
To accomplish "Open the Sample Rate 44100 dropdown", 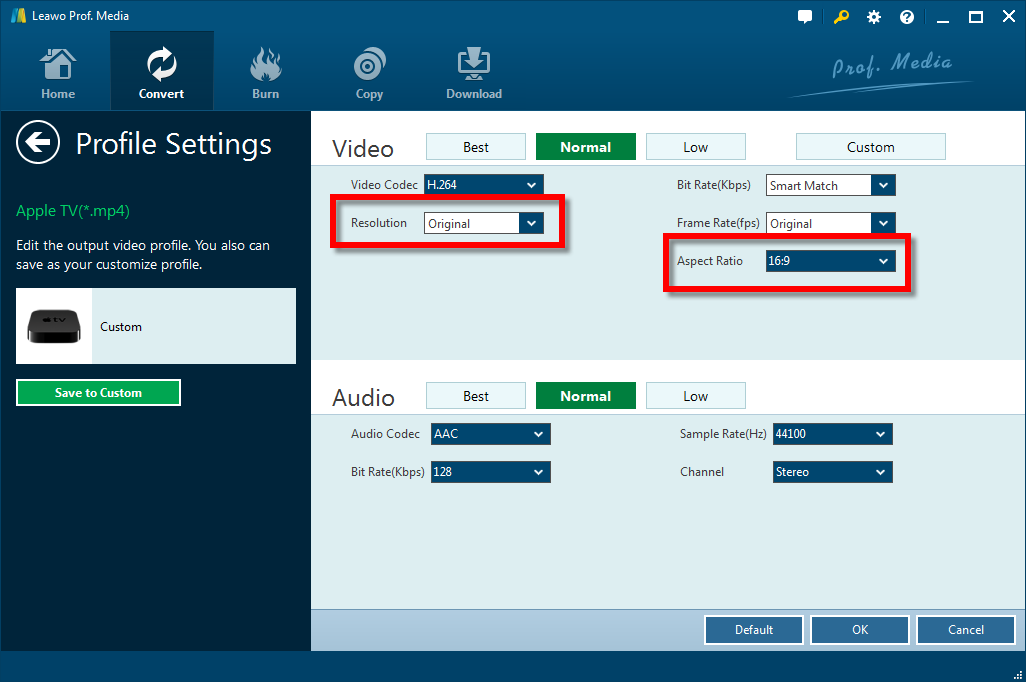I will 832,433.
